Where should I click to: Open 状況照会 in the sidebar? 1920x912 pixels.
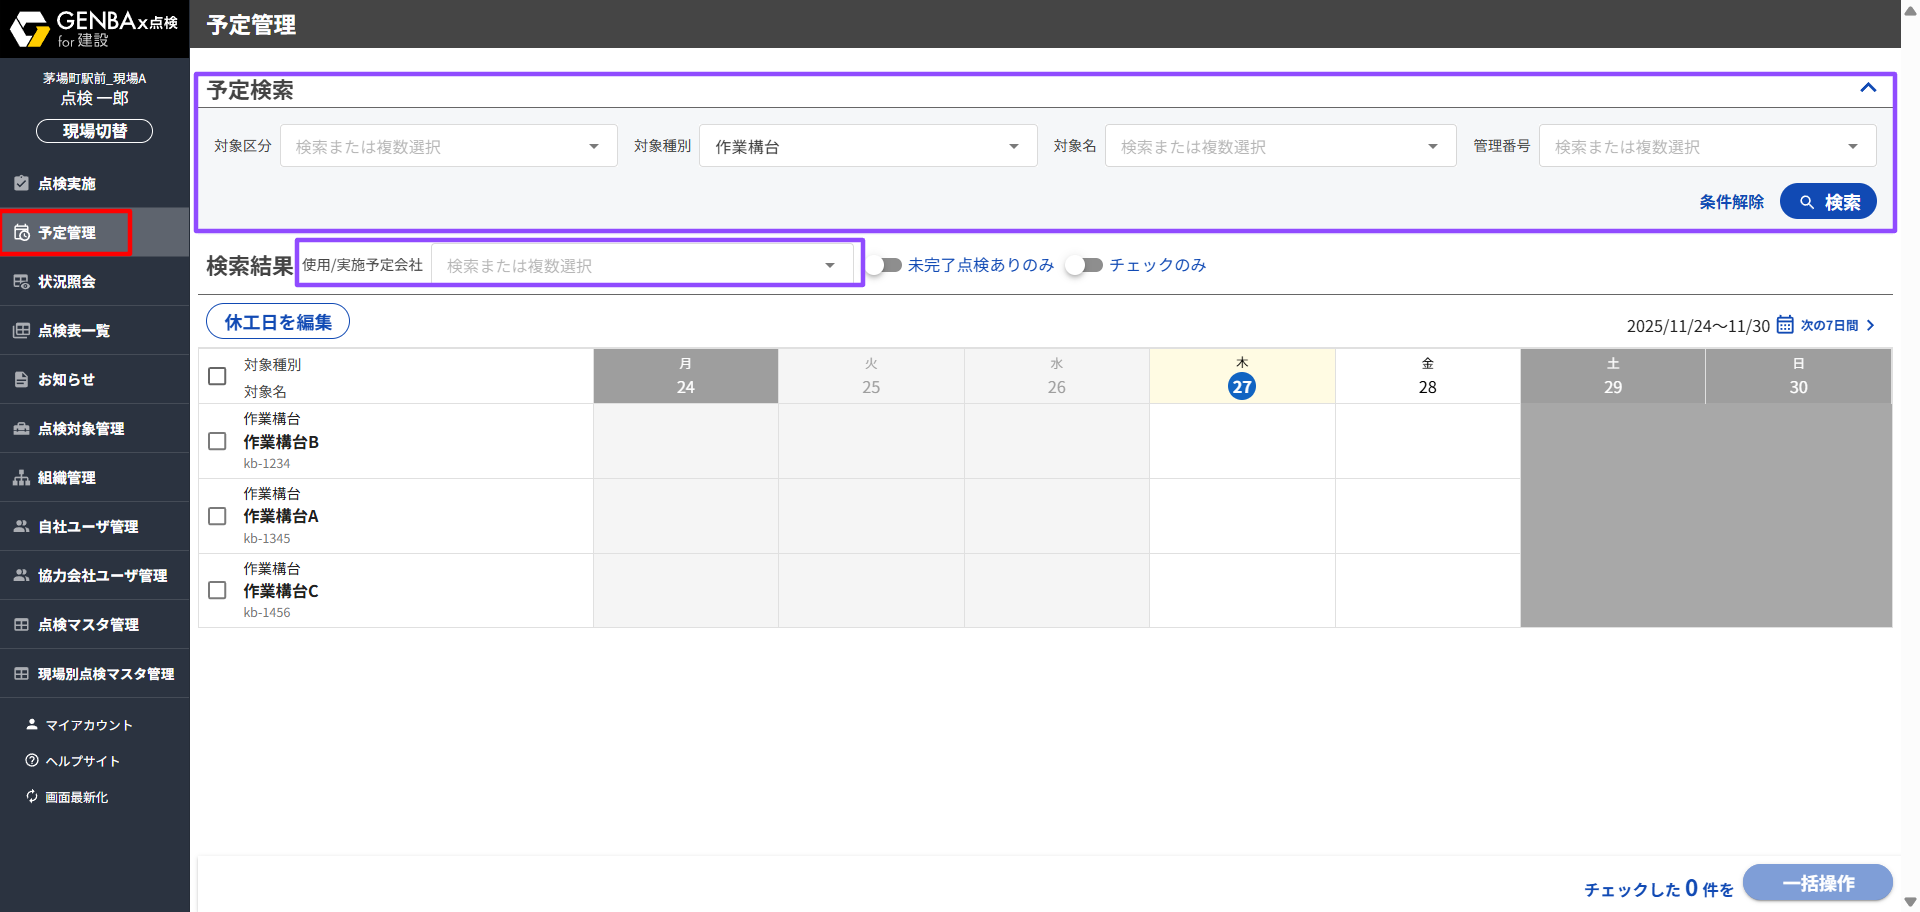(67, 282)
